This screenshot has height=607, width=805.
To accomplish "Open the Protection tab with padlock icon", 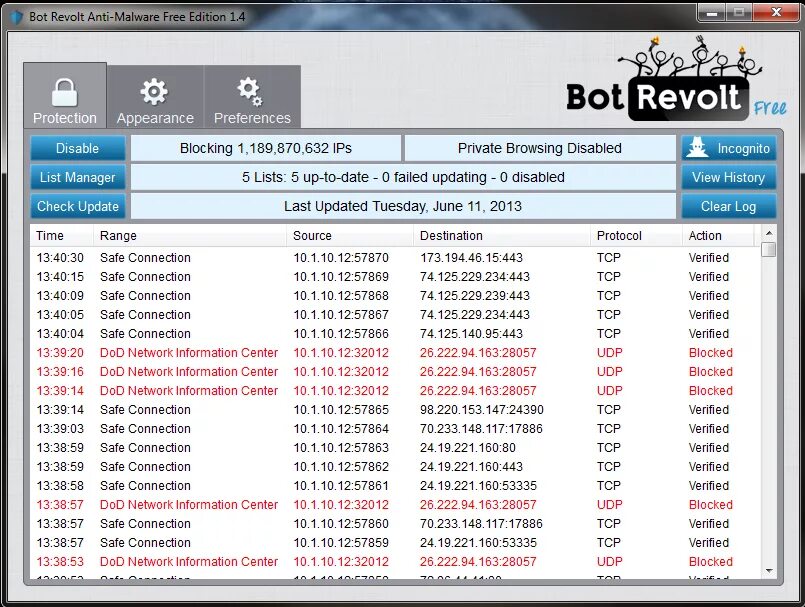I will point(65,96).
